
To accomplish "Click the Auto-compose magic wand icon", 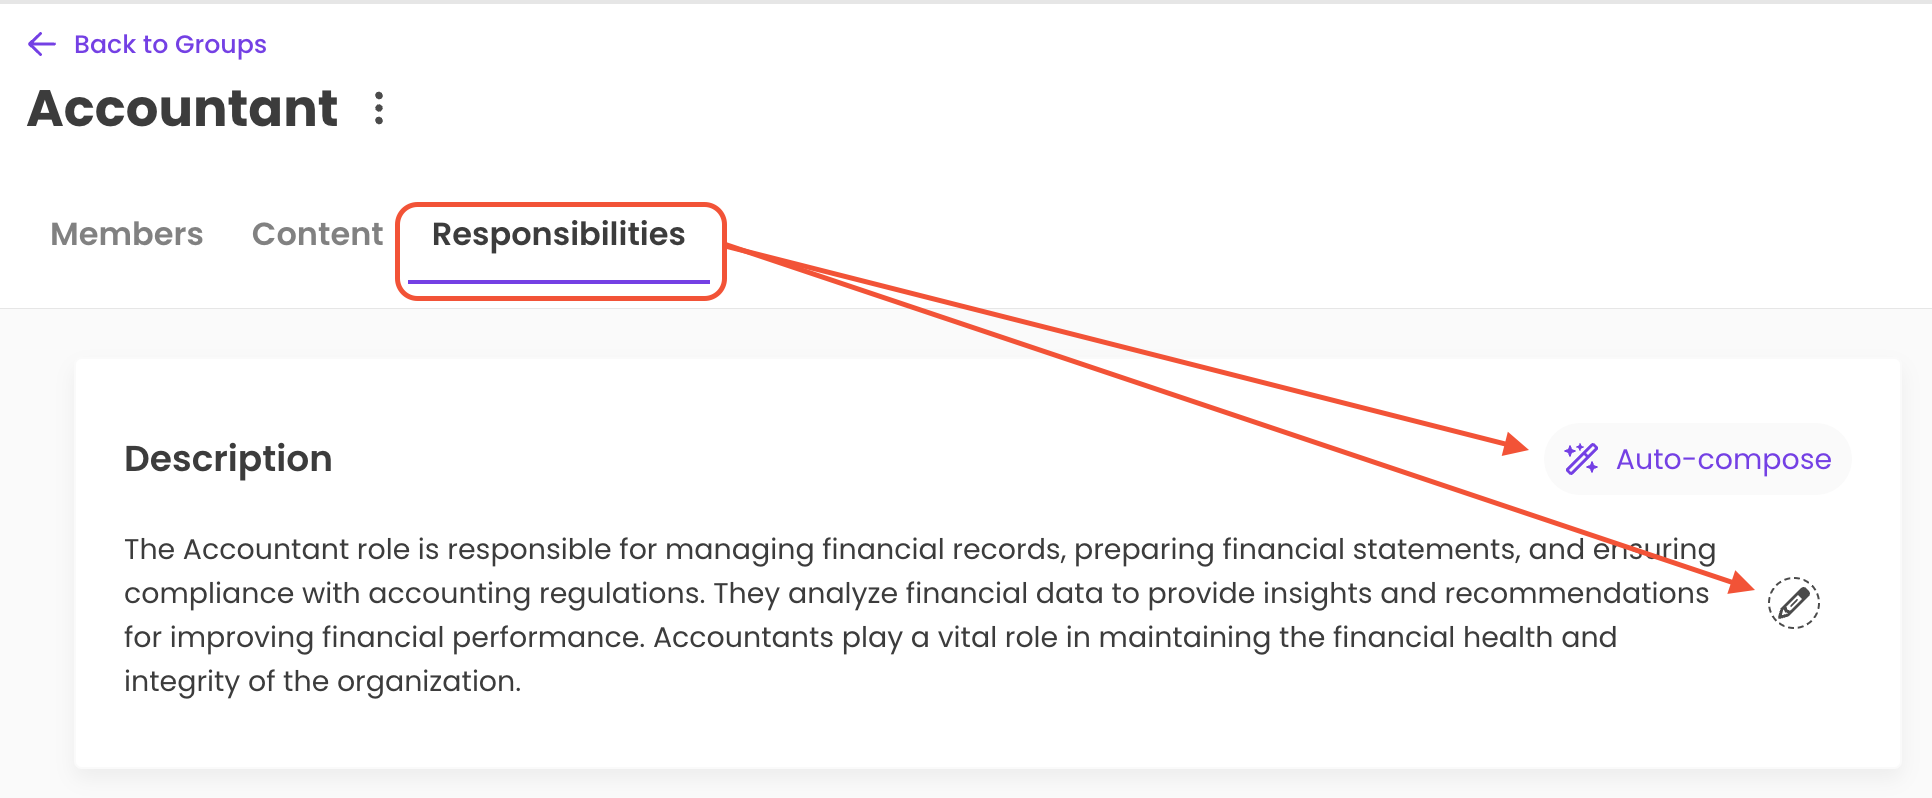I will click(1581, 459).
